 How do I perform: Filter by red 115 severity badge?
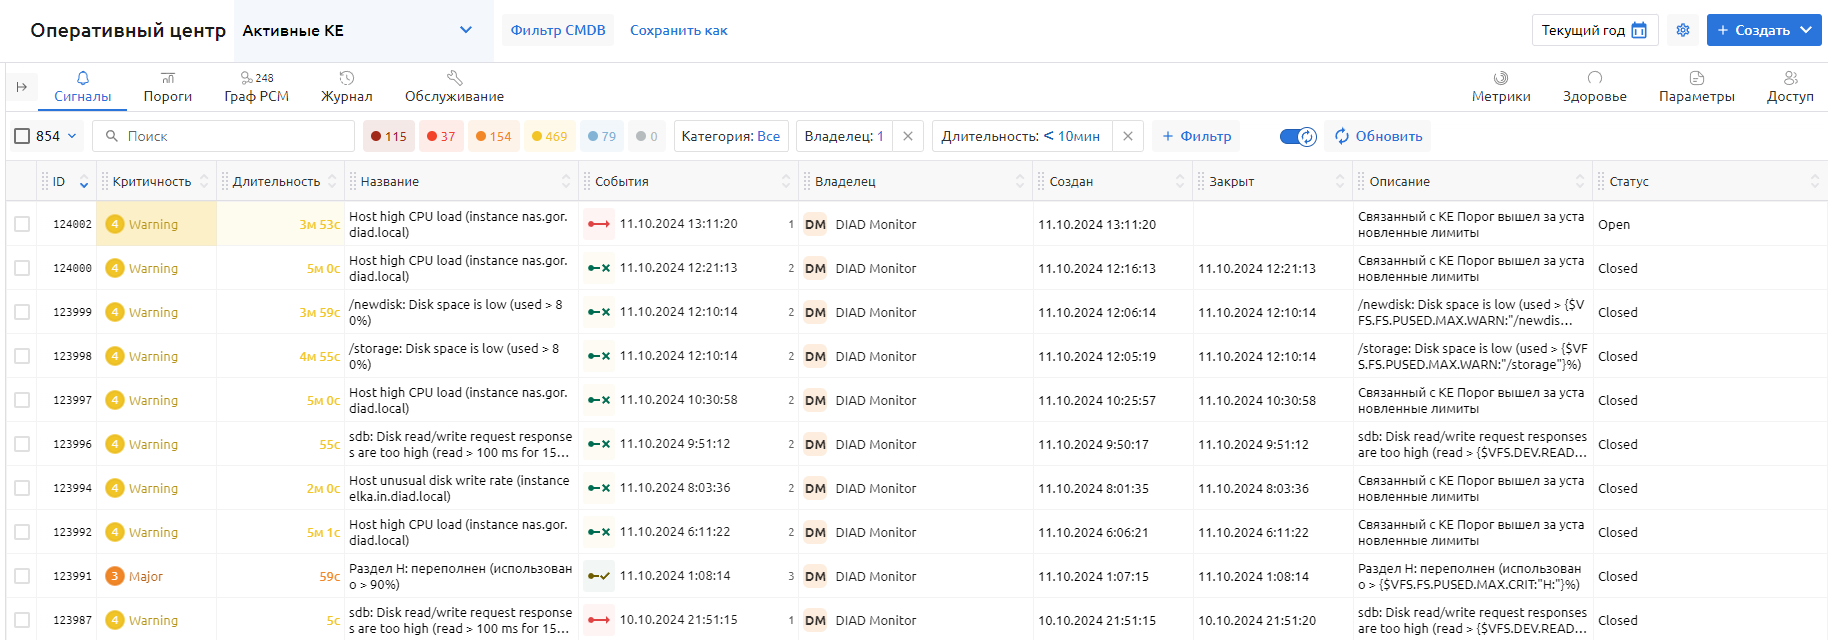(388, 136)
